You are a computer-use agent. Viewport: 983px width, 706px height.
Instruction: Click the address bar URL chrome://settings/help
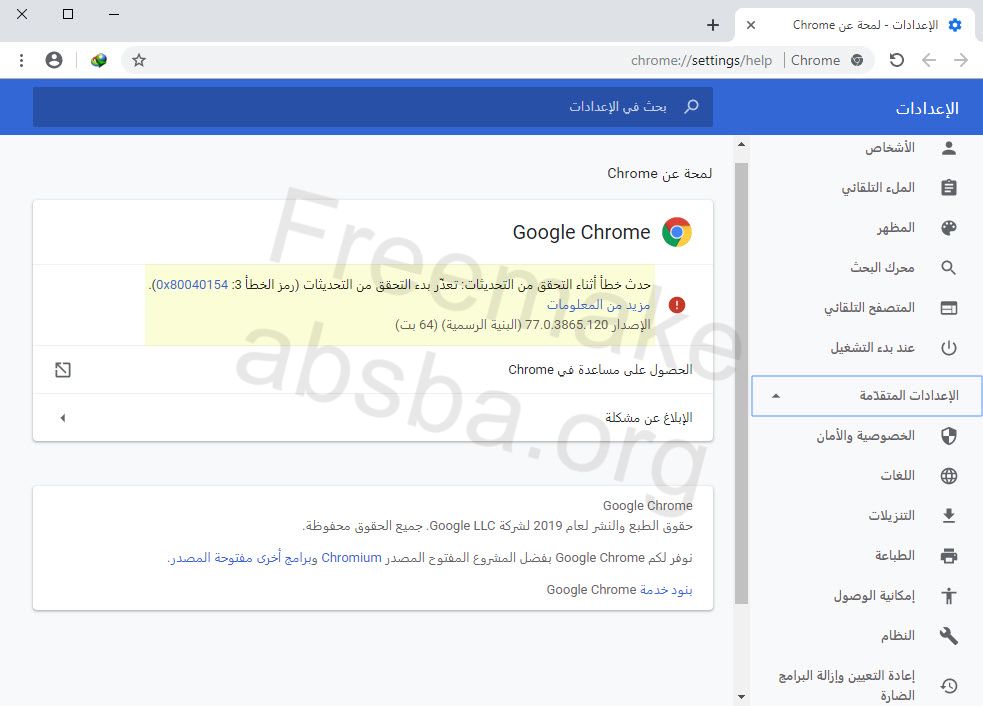(x=701, y=60)
